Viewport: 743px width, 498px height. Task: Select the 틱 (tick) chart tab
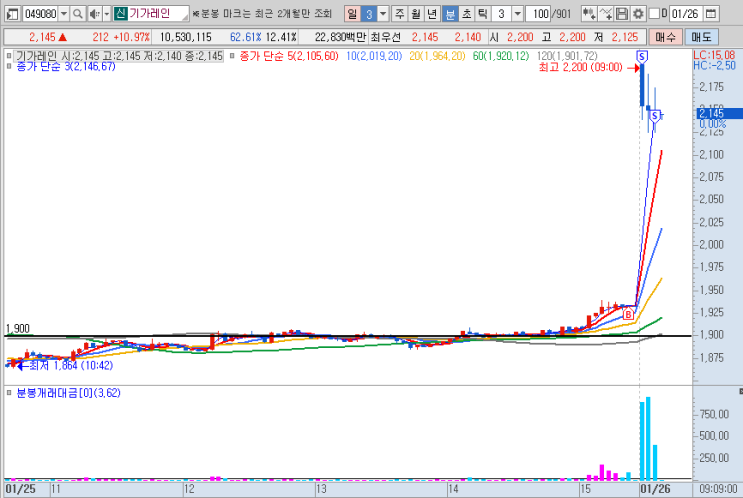(482, 14)
